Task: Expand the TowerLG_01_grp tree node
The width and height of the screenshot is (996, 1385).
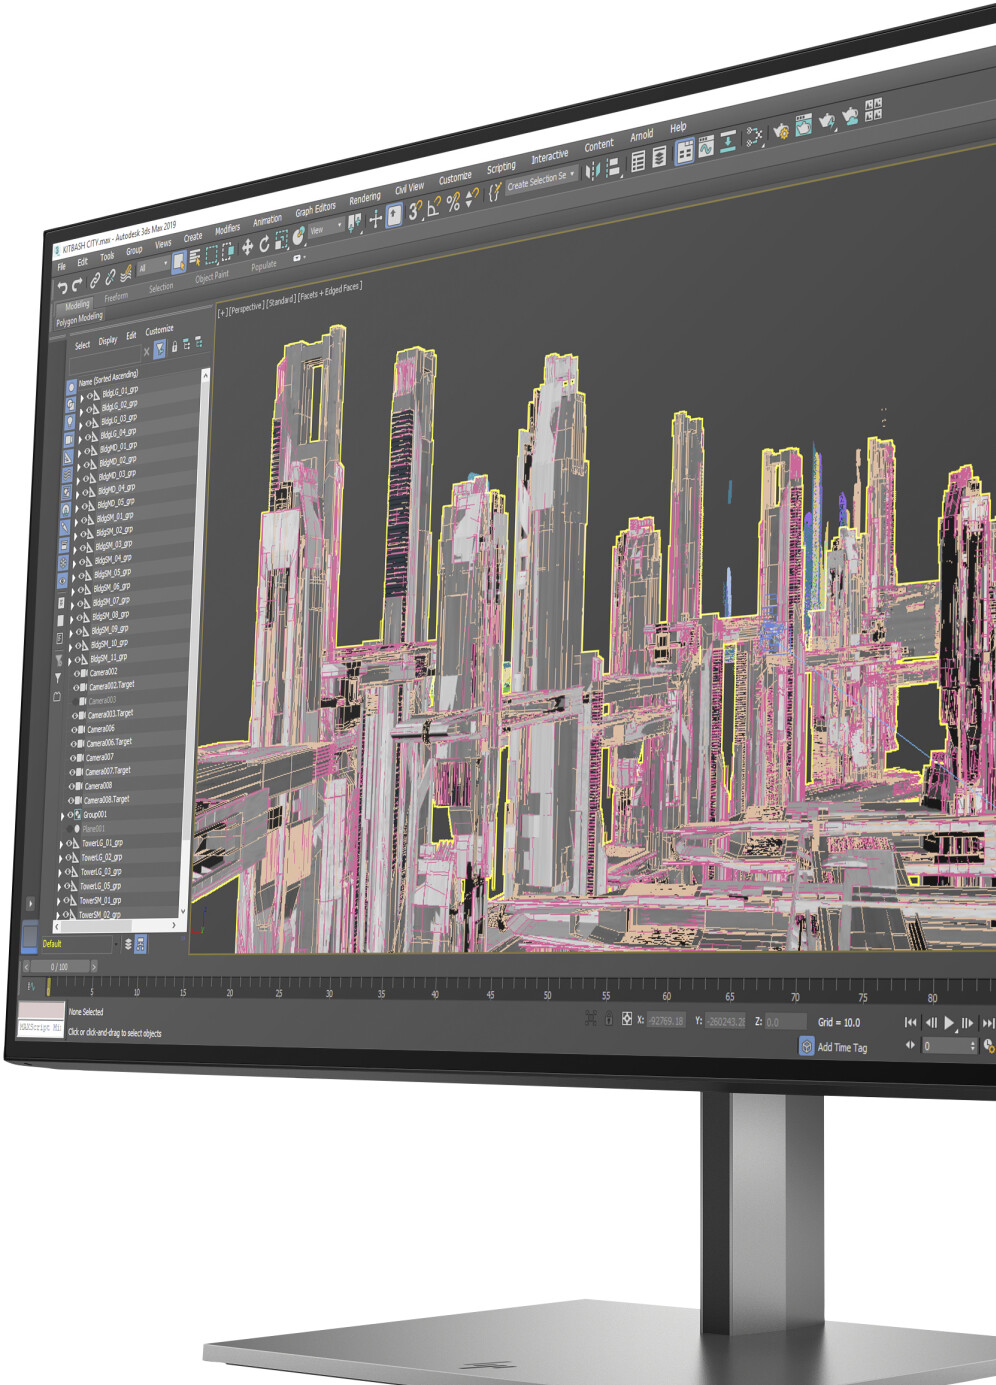Action: pos(60,844)
